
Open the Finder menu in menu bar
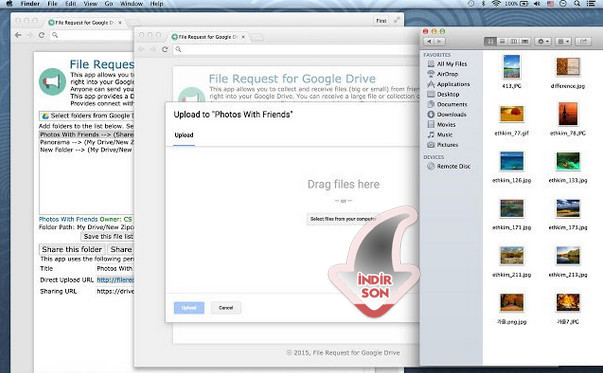point(30,4)
